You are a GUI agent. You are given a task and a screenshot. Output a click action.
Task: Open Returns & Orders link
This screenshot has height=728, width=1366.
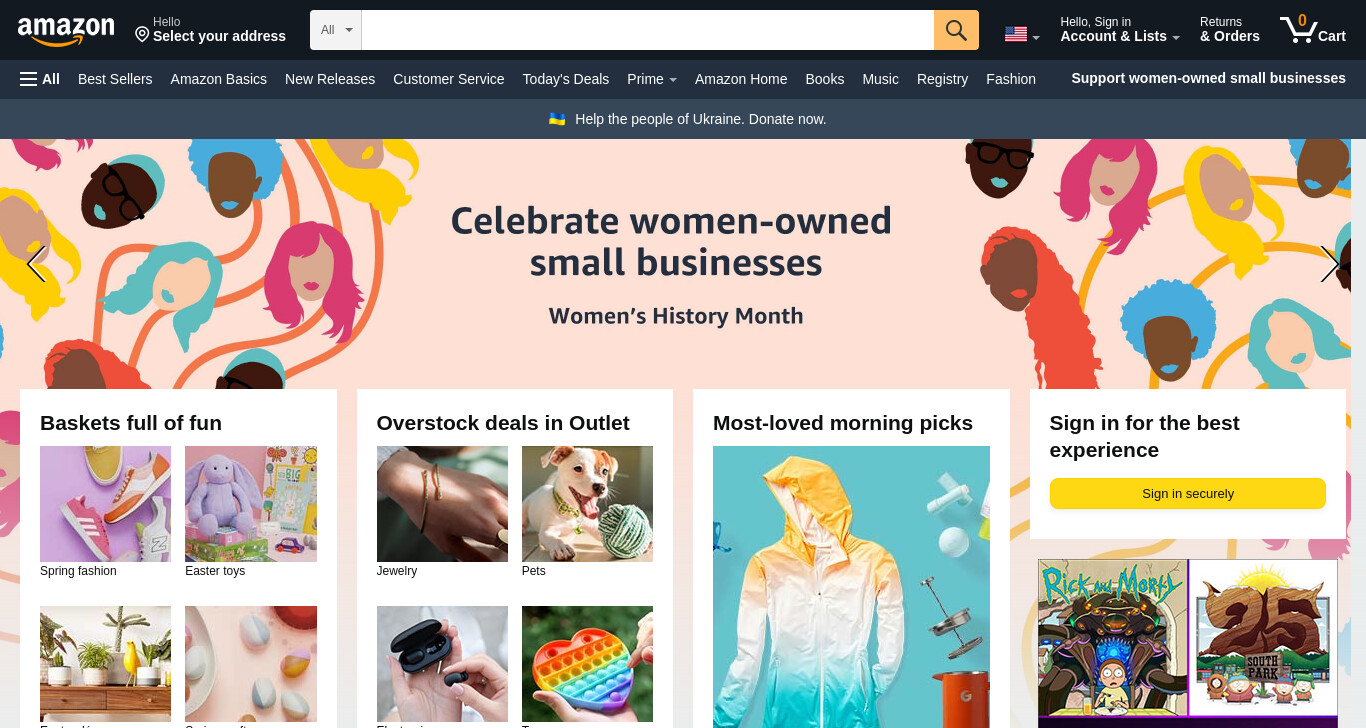point(1230,30)
